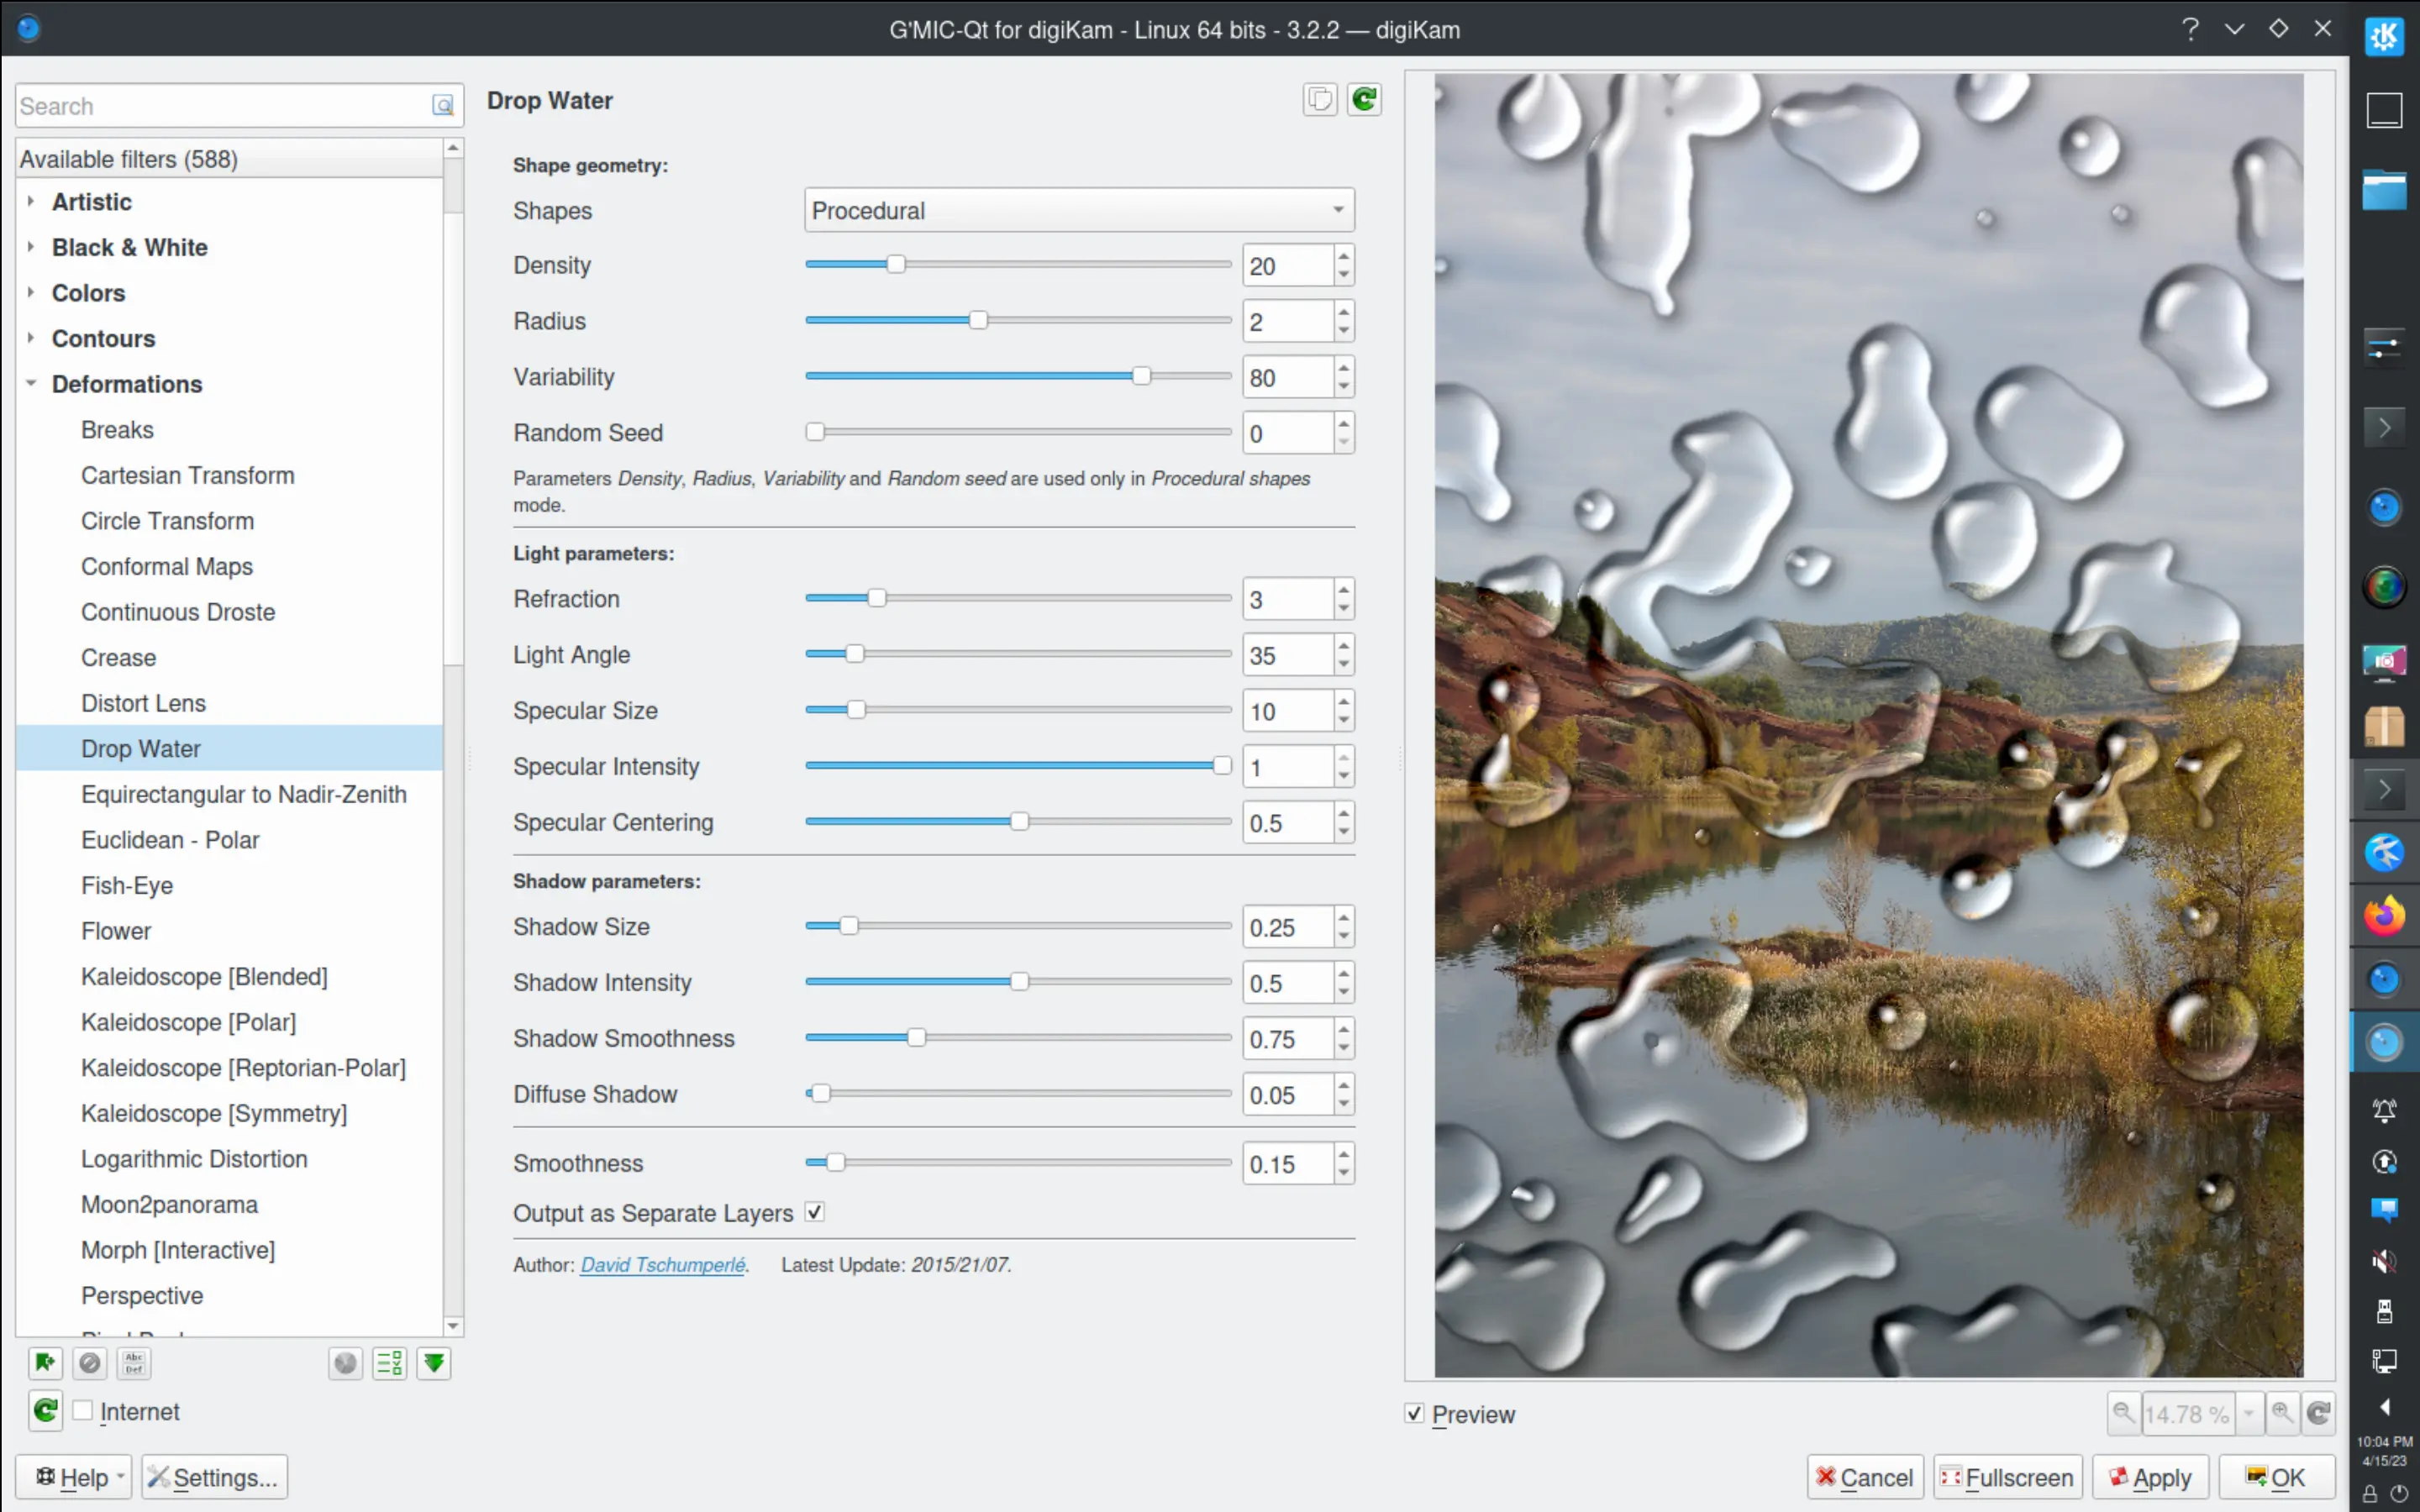2420x1512 pixels.
Task: Apply the current filter settings
Action: [2151, 1476]
